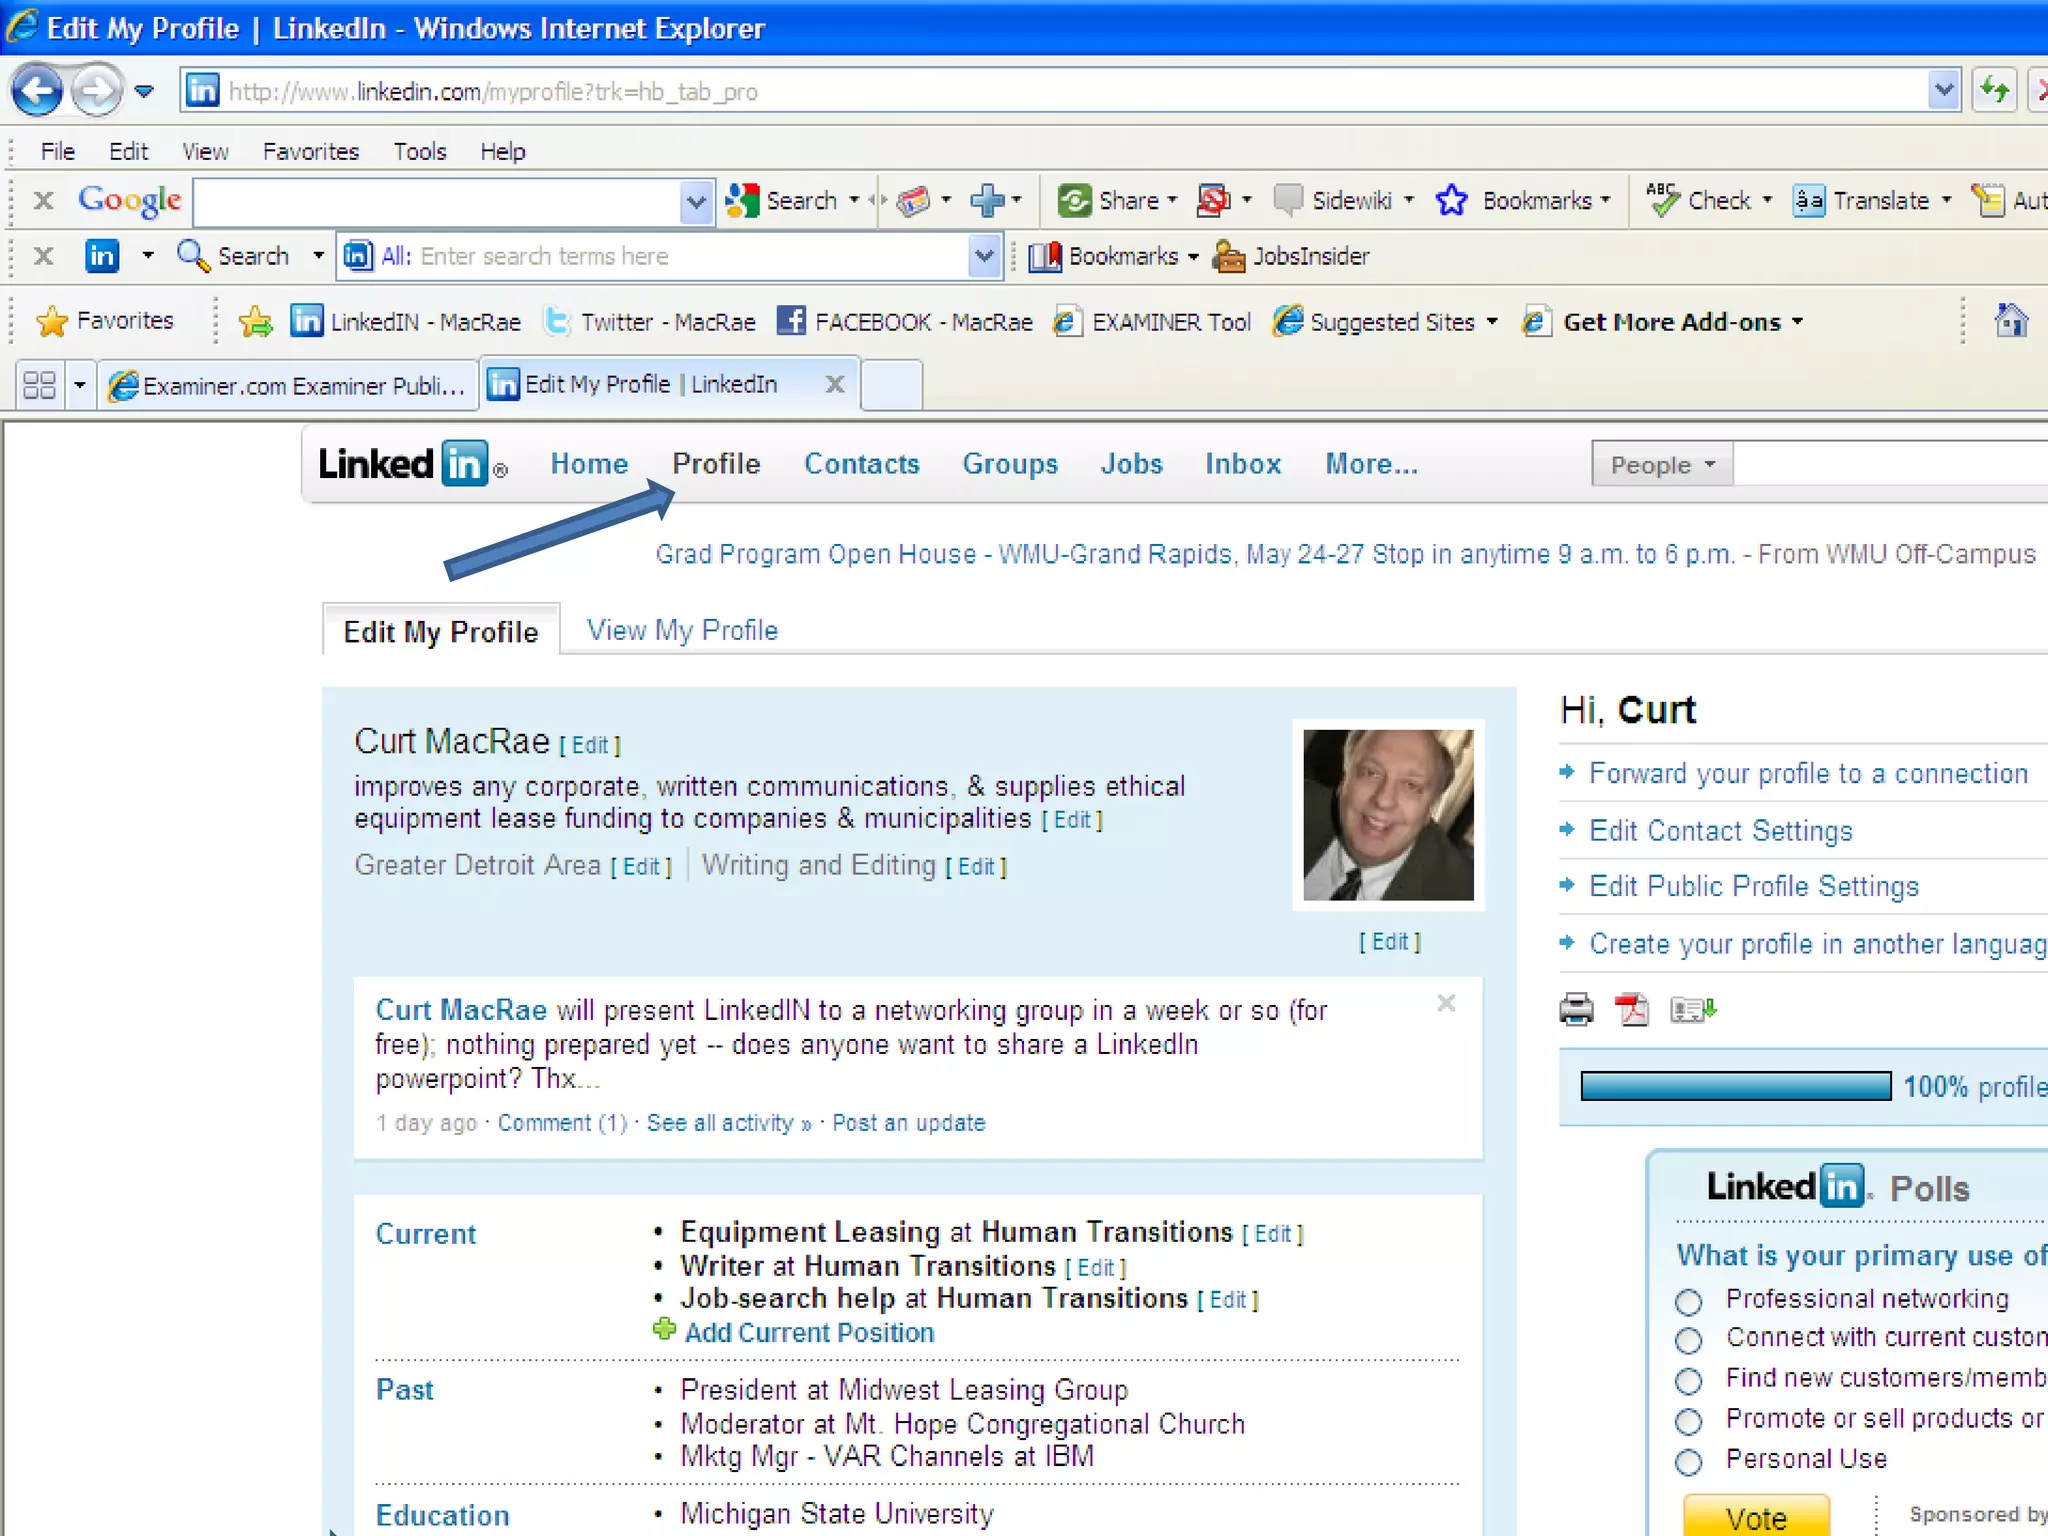This screenshot has width=2048, height=1536.
Task: Click the popup blocker icon
Action: point(1213,200)
